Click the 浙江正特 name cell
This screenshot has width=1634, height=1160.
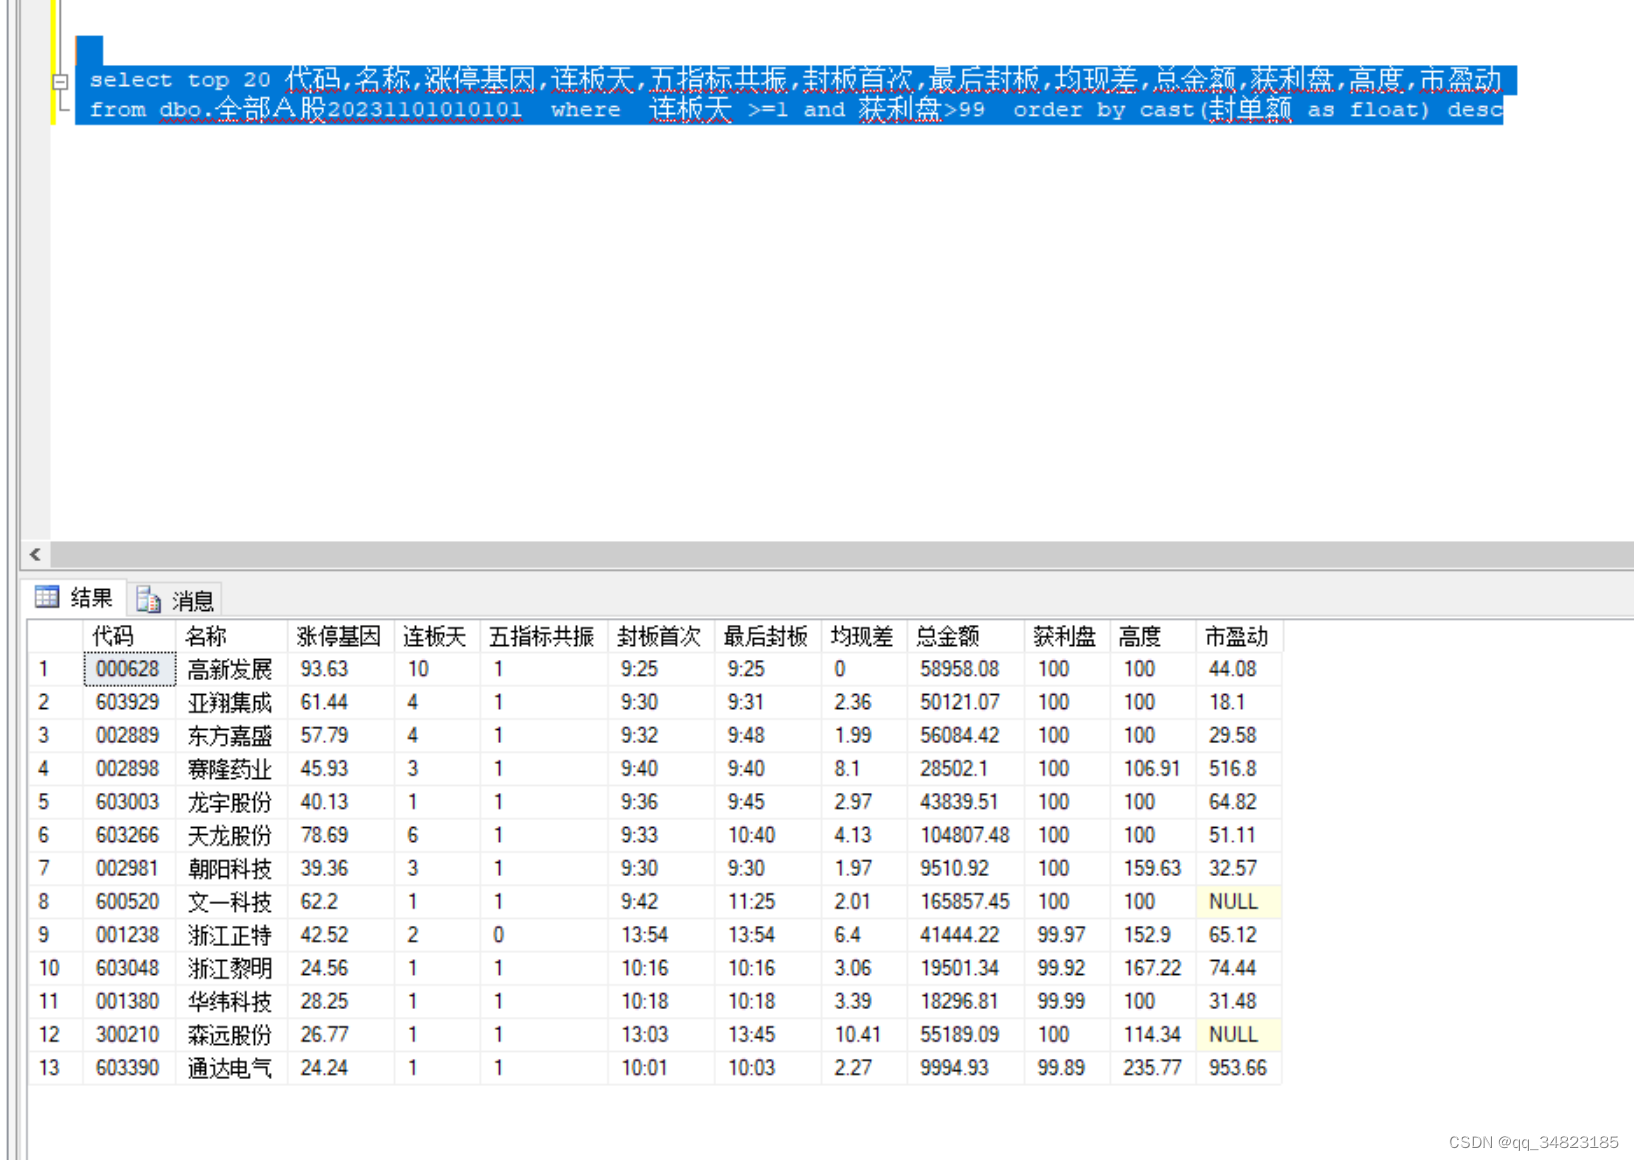click(233, 934)
